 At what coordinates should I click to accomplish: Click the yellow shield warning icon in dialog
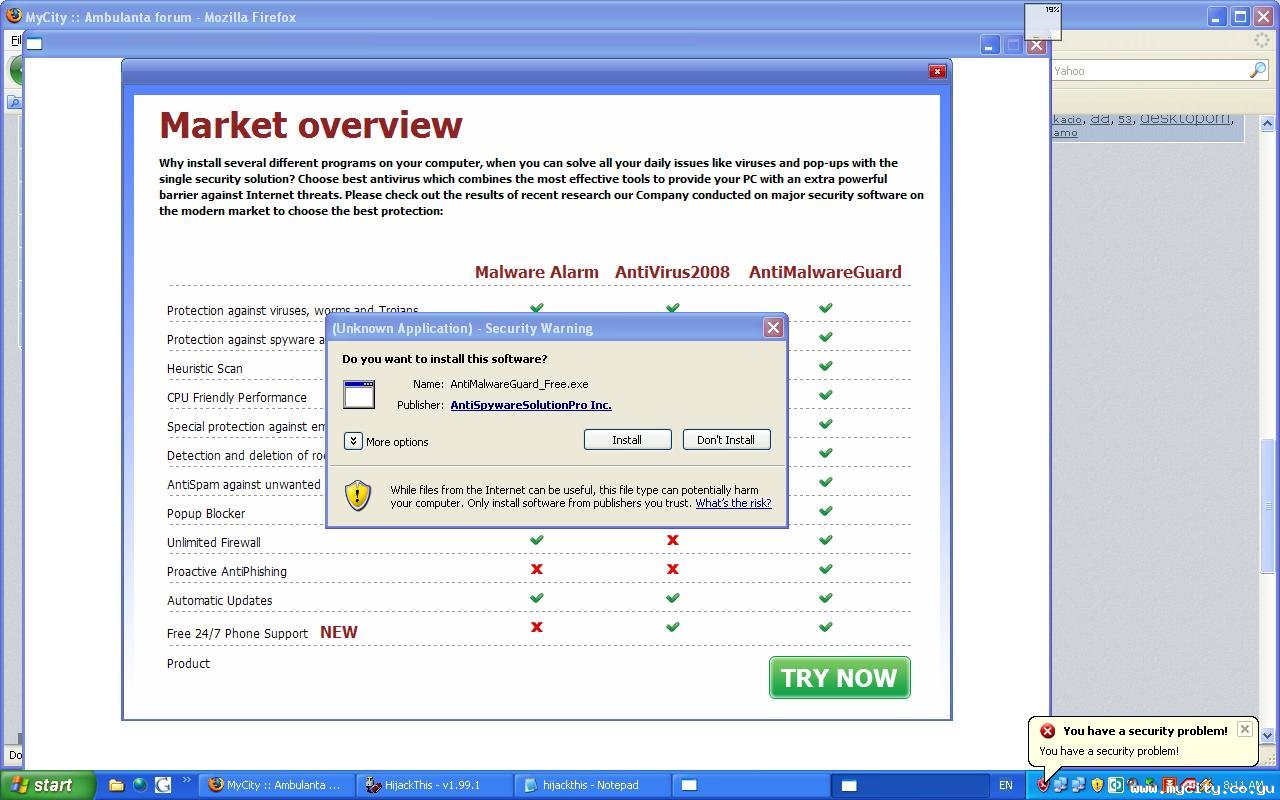pos(358,496)
